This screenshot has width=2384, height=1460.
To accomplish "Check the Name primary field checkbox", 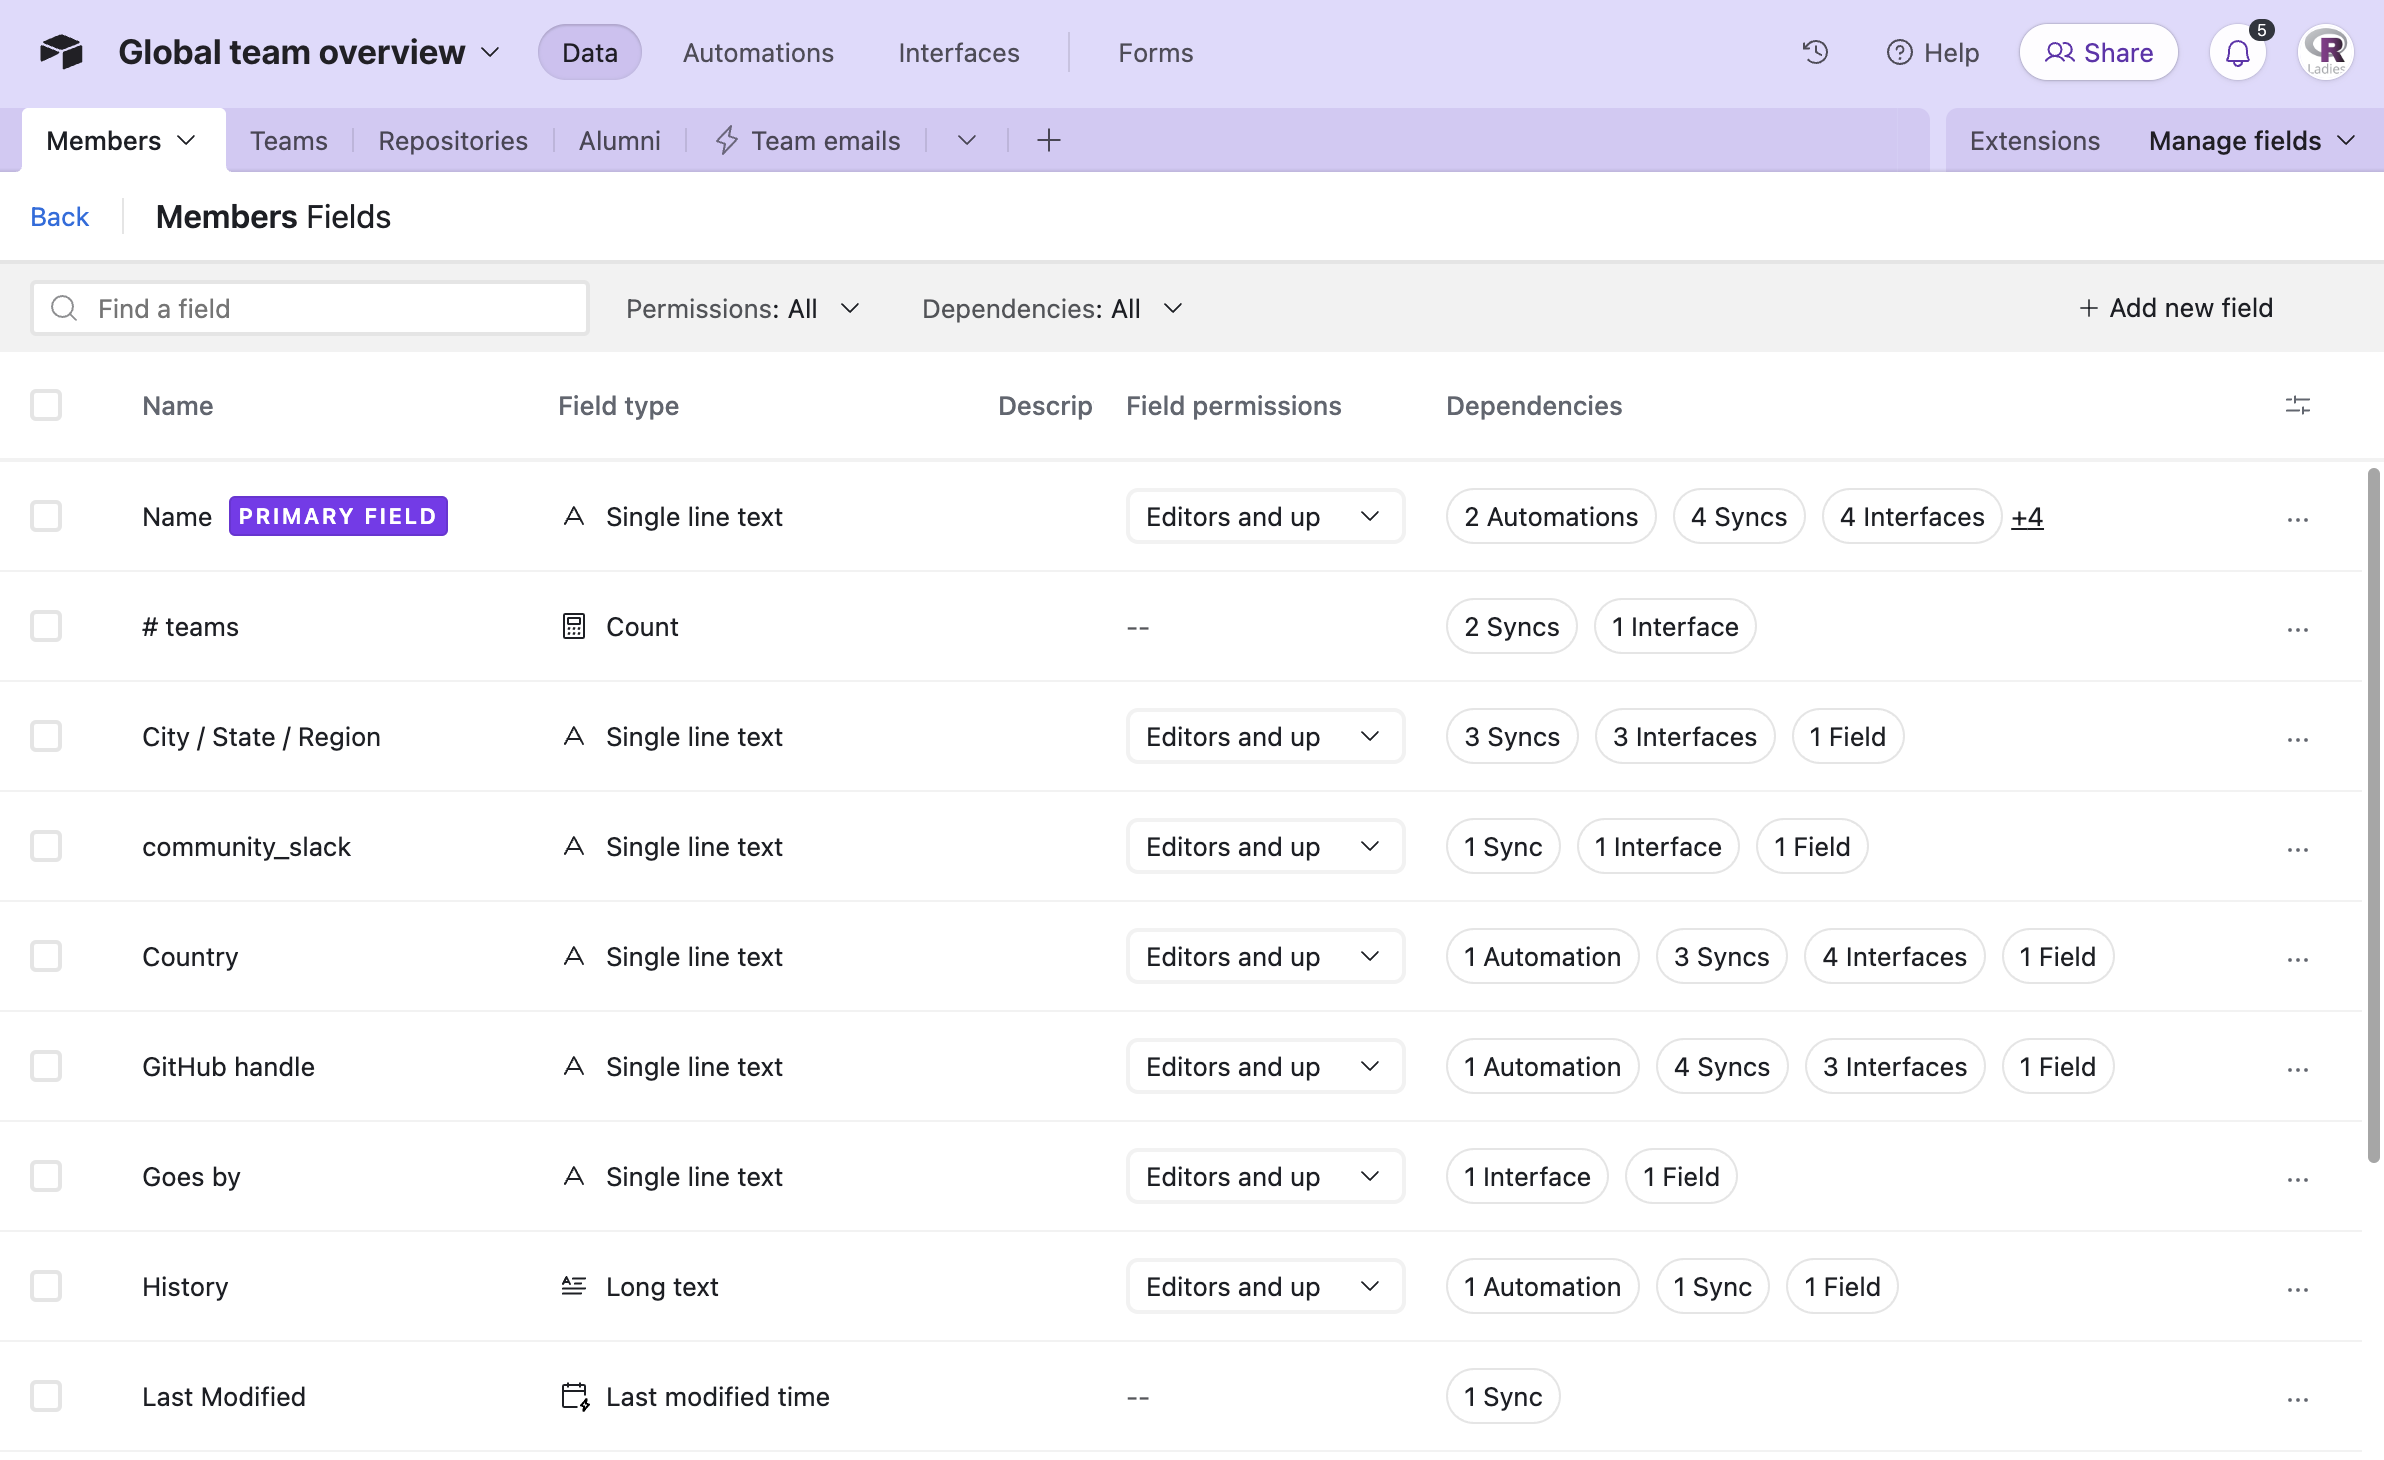I will coord(46,516).
